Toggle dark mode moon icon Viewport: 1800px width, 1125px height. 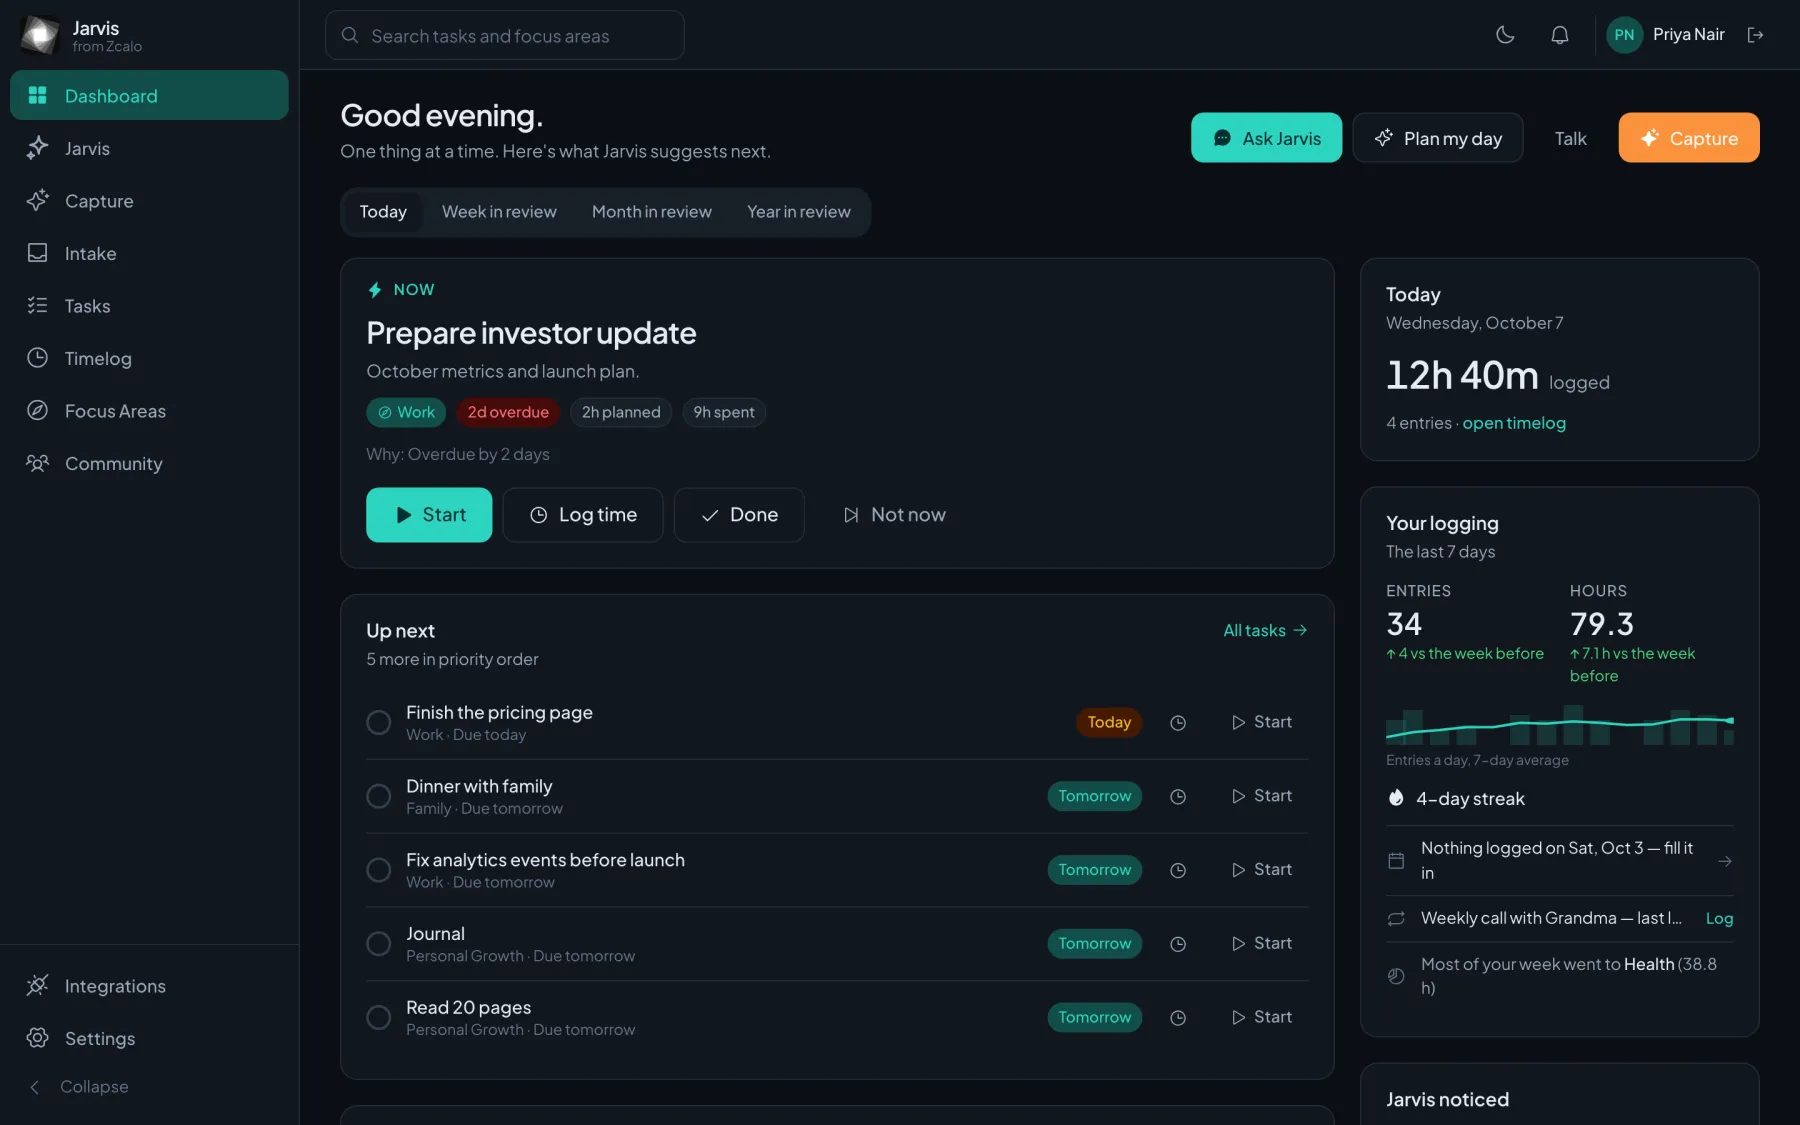click(x=1505, y=35)
